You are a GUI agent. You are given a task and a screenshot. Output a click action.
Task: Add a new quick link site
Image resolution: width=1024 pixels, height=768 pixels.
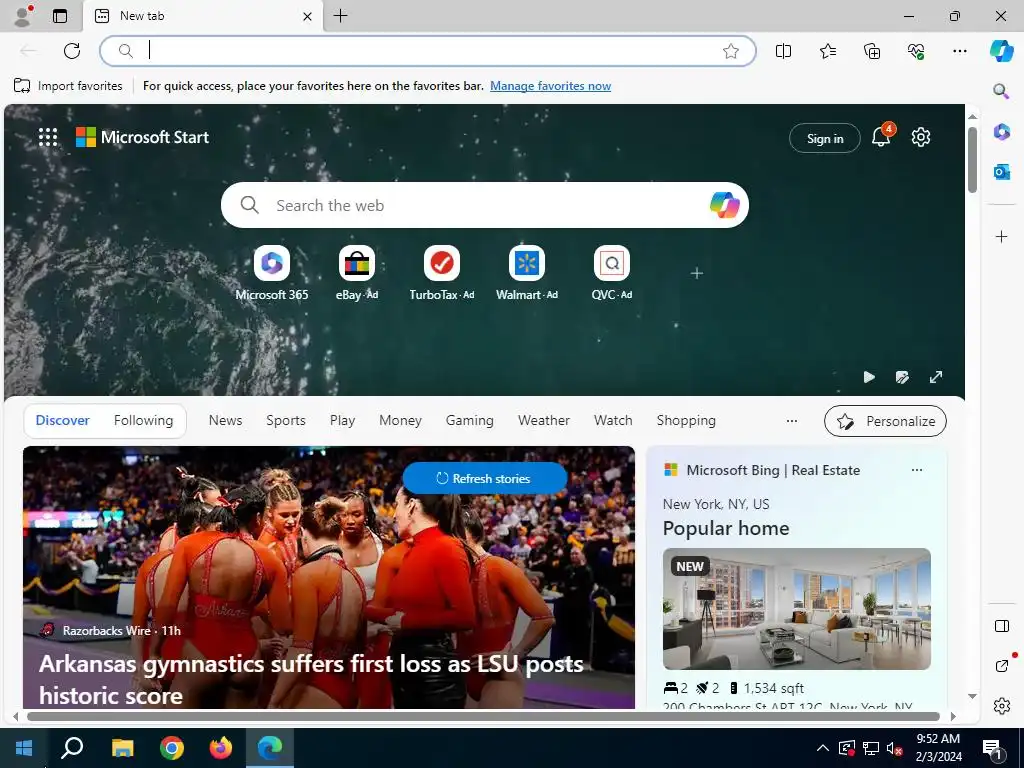pos(697,273)
